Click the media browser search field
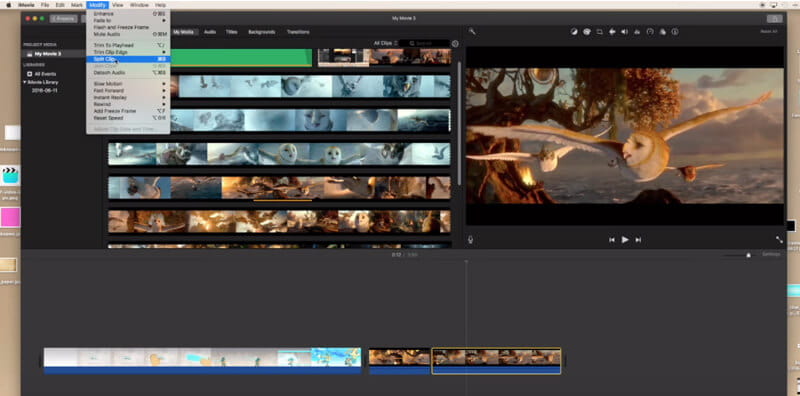Viewport: 800px width, 396px height. coord(424,43)
